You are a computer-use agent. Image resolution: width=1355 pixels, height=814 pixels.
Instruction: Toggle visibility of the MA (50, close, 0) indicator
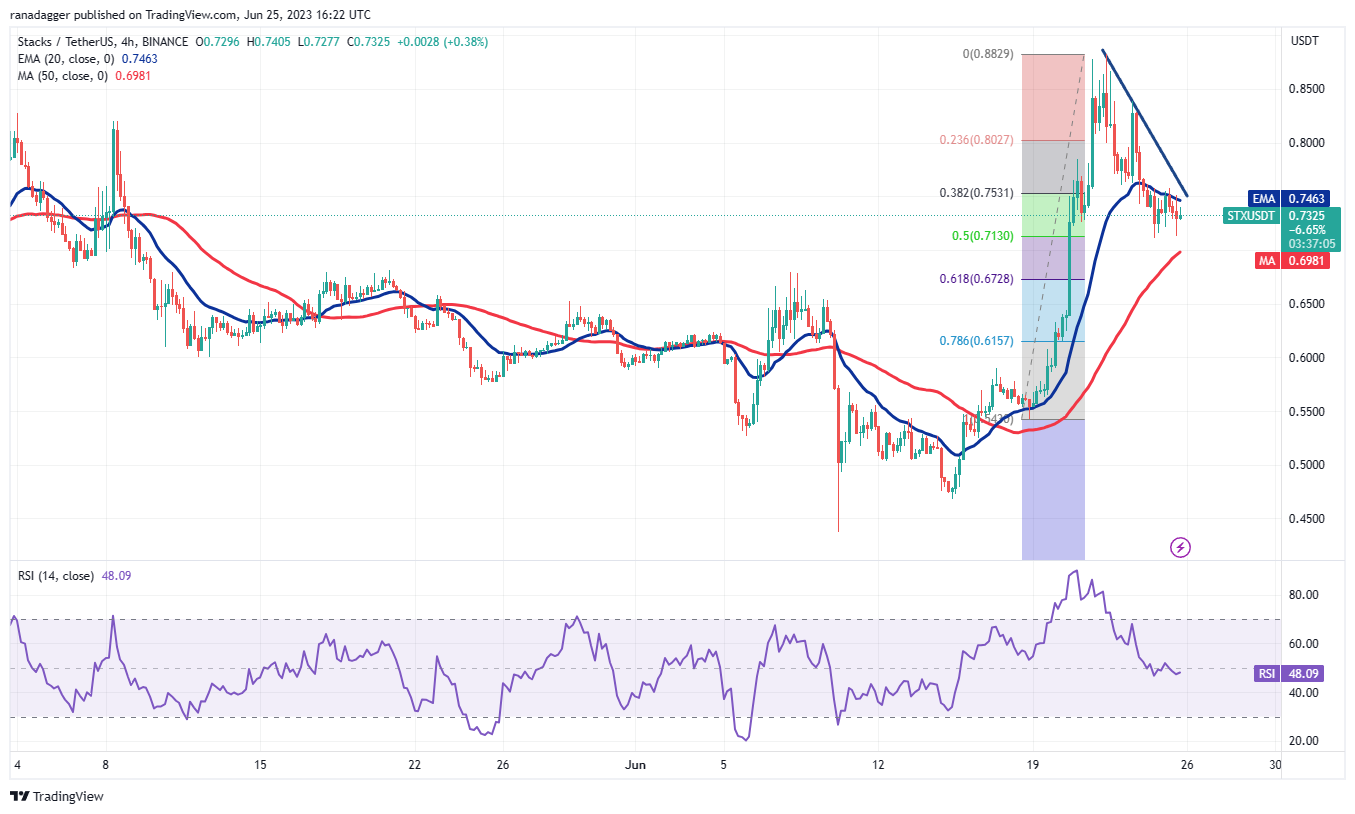60,75
